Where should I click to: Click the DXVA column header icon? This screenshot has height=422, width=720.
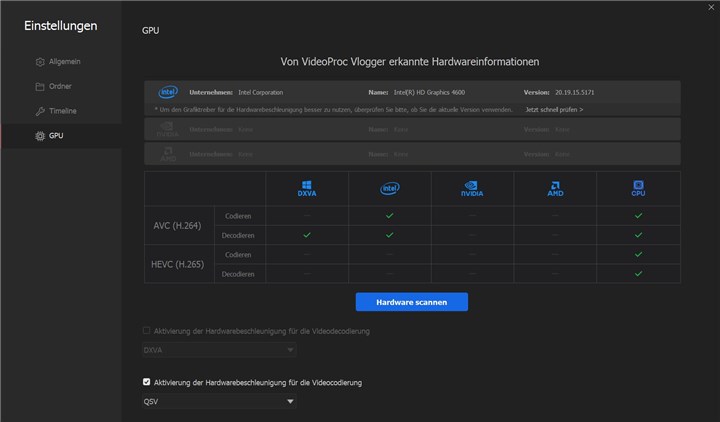click(x=307, y=188)
